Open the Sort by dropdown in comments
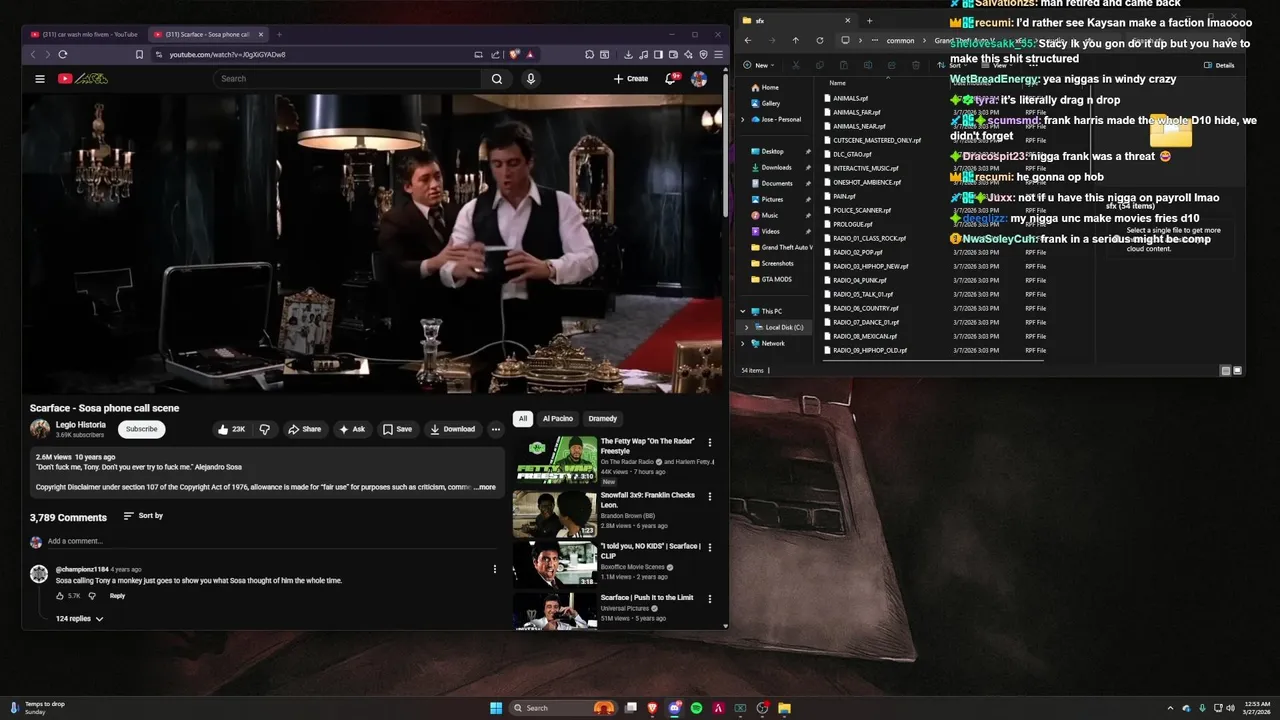 tap(143, 516)
